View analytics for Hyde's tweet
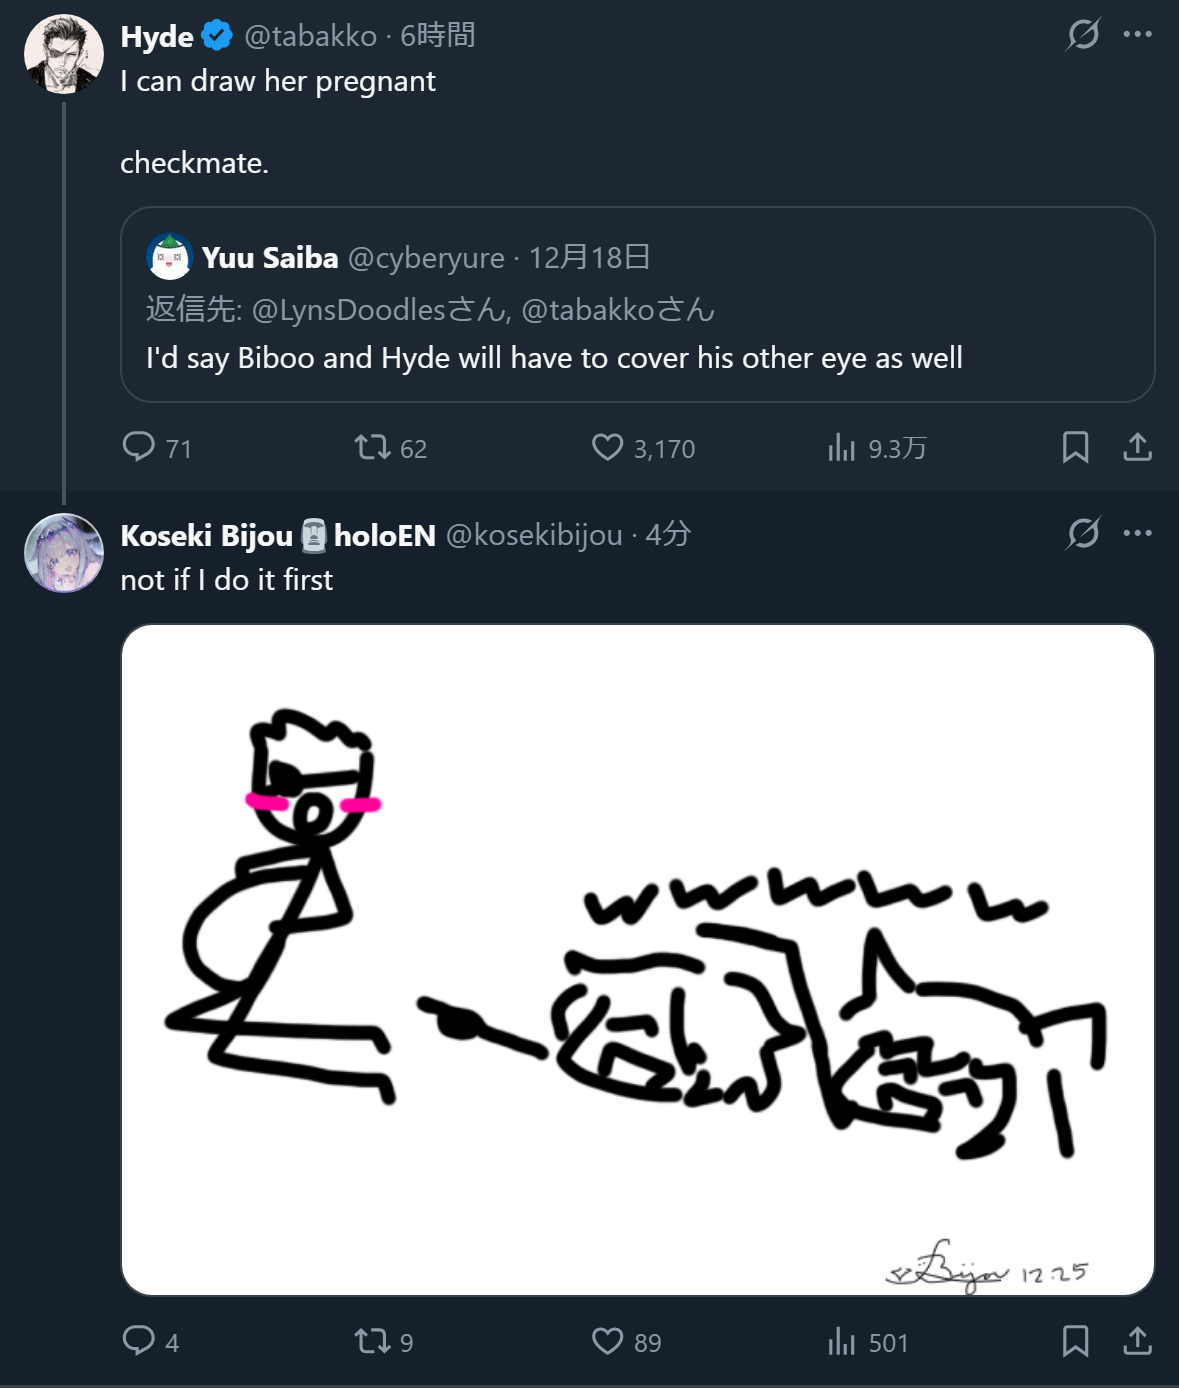This screenshot has width=1179, height=1388. (842, 447)
